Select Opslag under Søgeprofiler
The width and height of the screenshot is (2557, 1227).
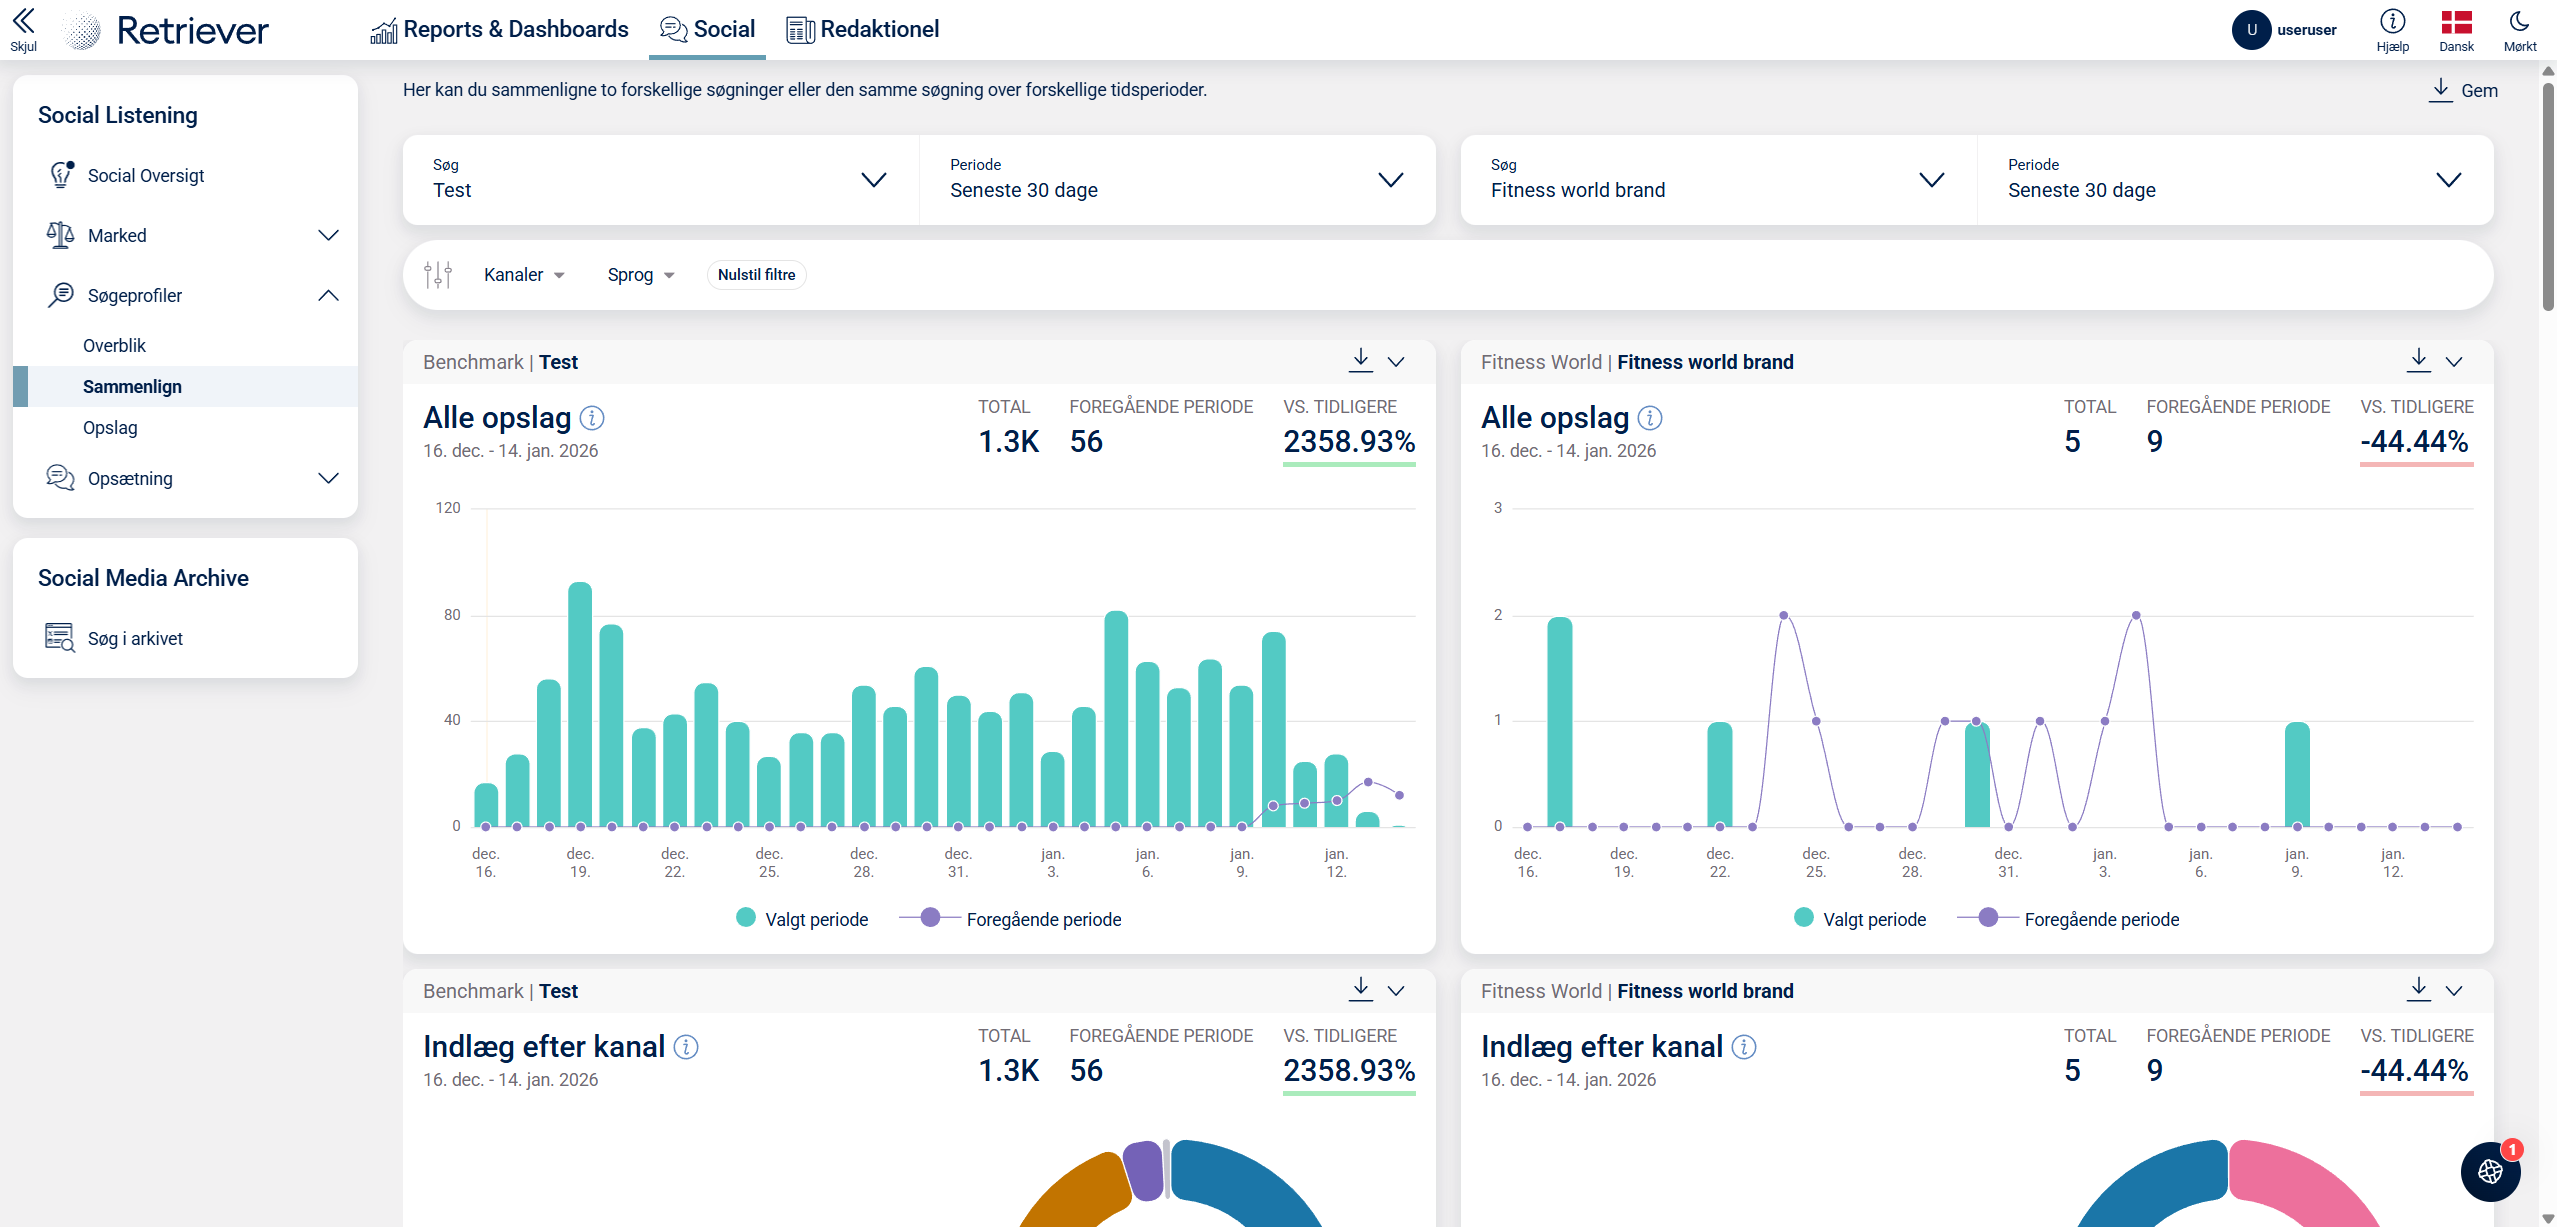pyautogui.click(x=110, y=428)
